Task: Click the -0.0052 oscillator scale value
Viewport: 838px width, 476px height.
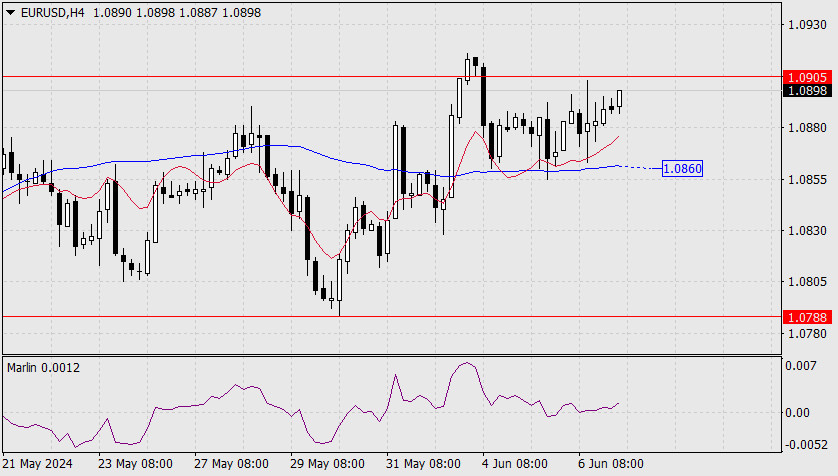Action: point(805,445)
